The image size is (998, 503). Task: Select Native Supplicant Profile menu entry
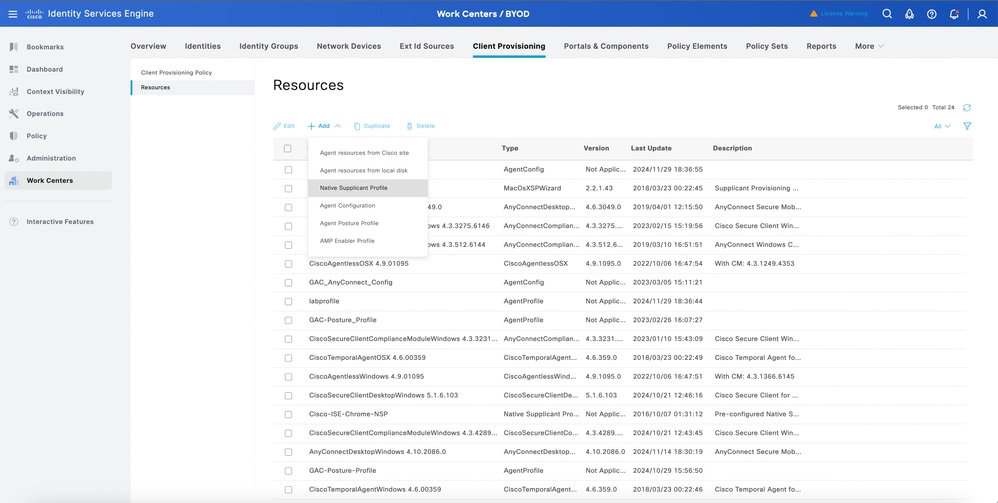[x=368, y=188]
